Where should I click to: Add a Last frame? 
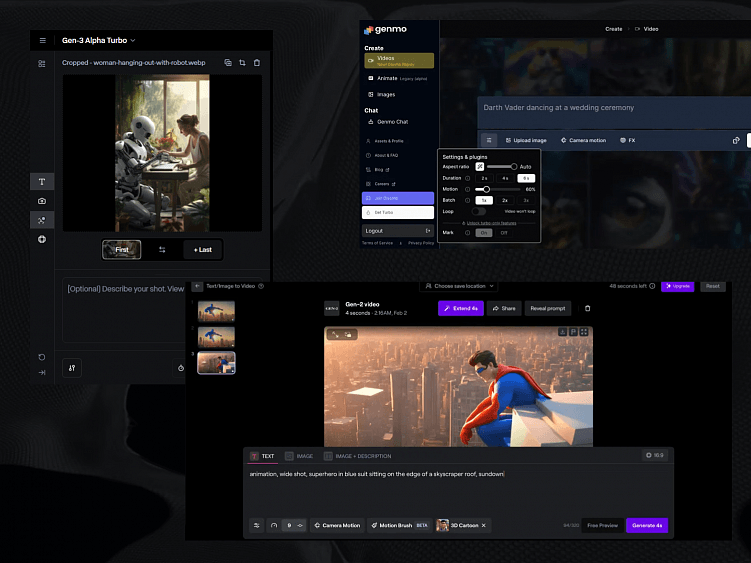pyautogui.click(x=203, y=250)
